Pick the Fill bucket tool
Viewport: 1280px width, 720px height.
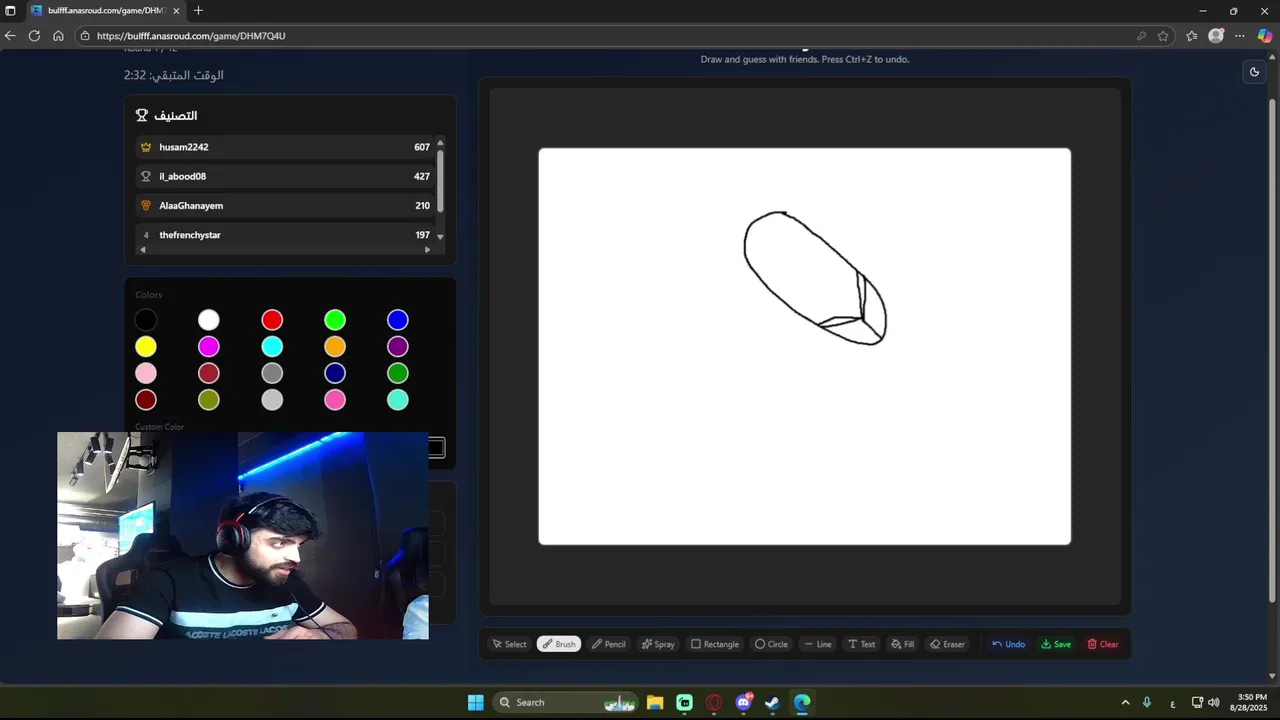(x=902, y=644)
